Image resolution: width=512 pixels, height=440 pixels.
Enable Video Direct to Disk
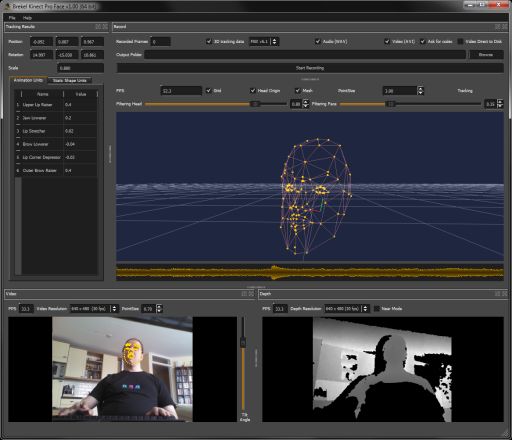click(x=460, y=41)
